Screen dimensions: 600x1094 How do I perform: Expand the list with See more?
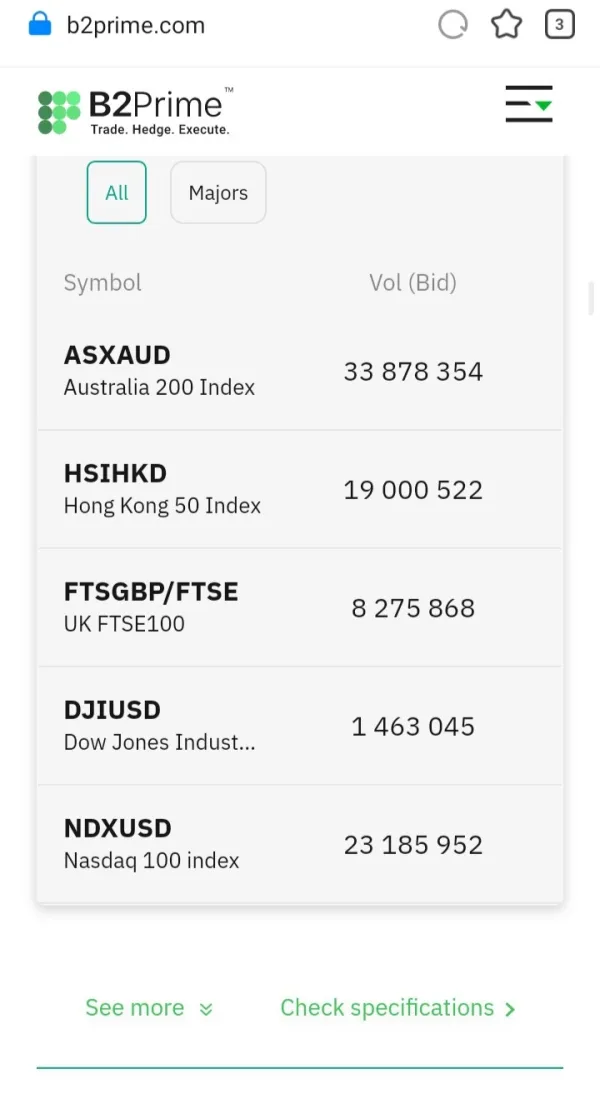135,1008
